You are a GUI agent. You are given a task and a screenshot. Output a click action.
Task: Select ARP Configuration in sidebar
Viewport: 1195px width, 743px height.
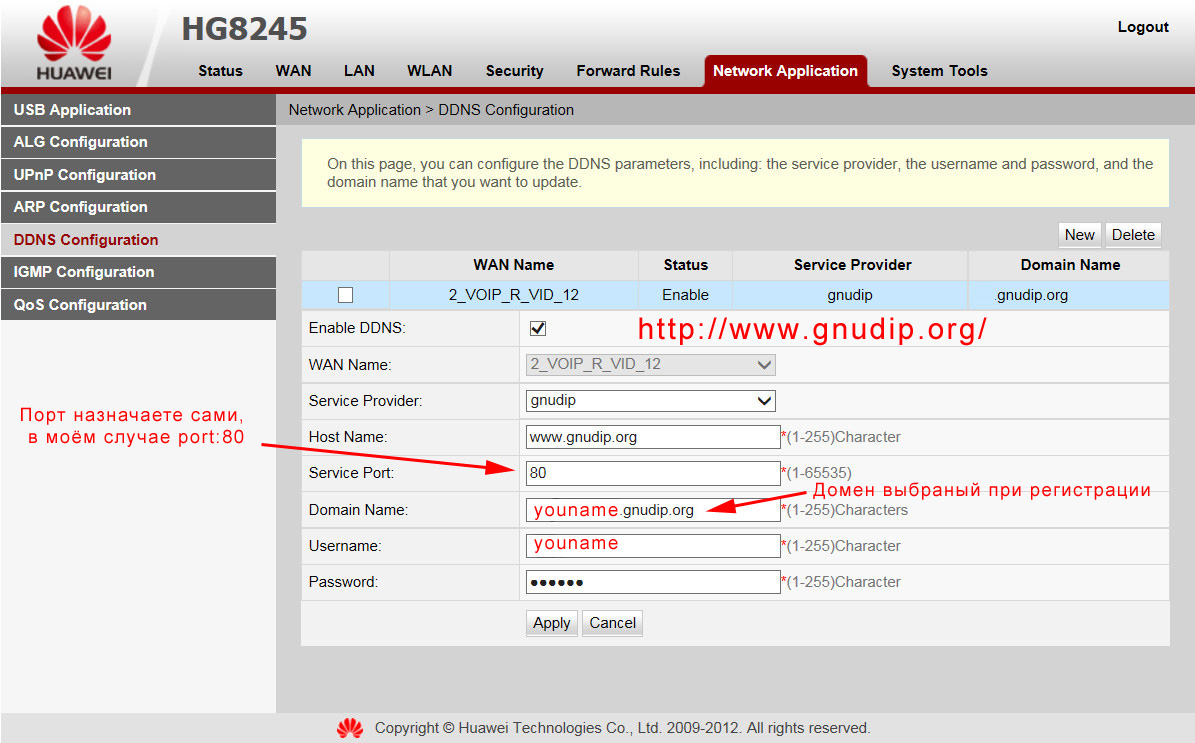point(138,207)
